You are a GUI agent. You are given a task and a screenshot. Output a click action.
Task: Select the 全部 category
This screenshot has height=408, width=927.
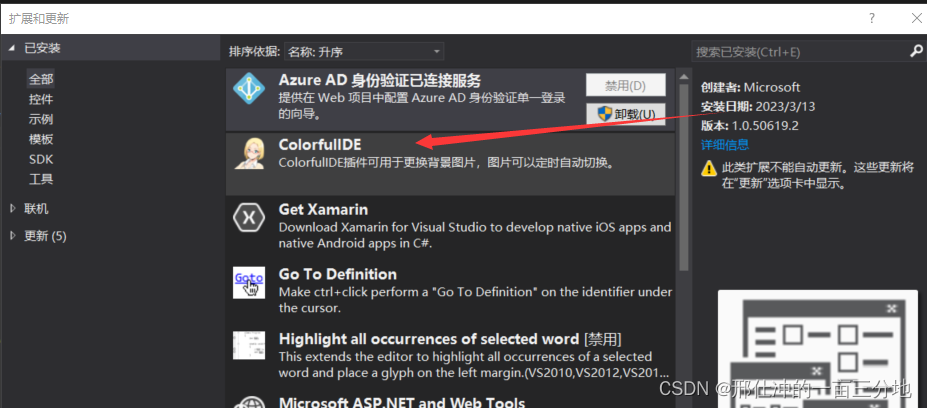click(41, 79)
